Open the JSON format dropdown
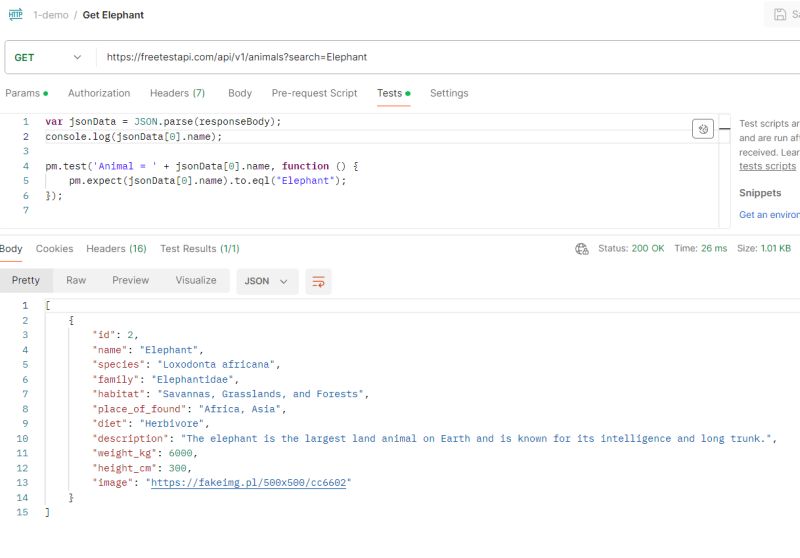The image size is (800, 558). pos(267,282)
